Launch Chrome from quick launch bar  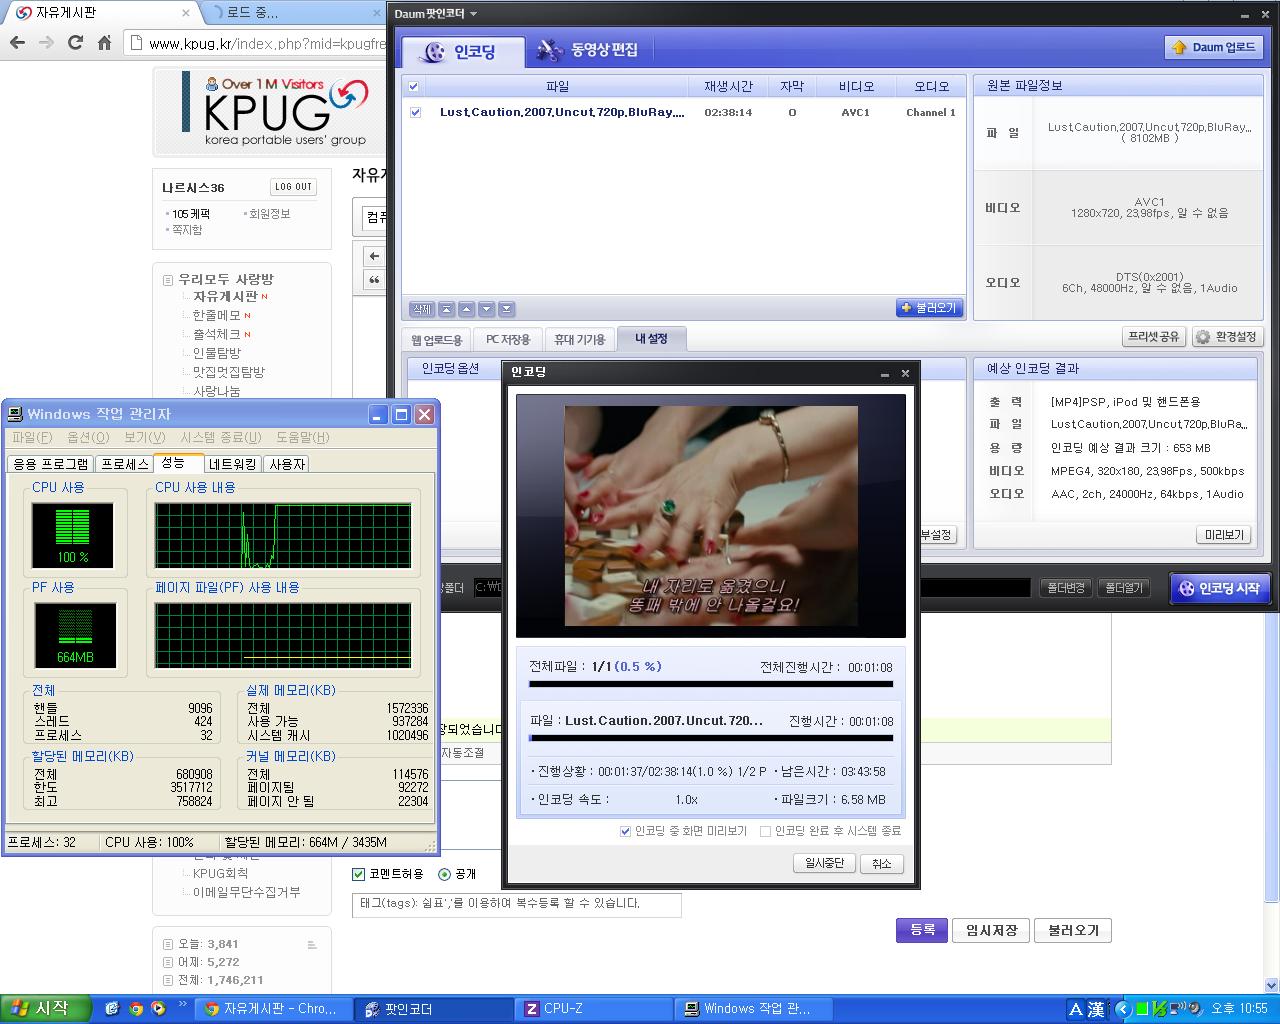tap(135, 1009)
